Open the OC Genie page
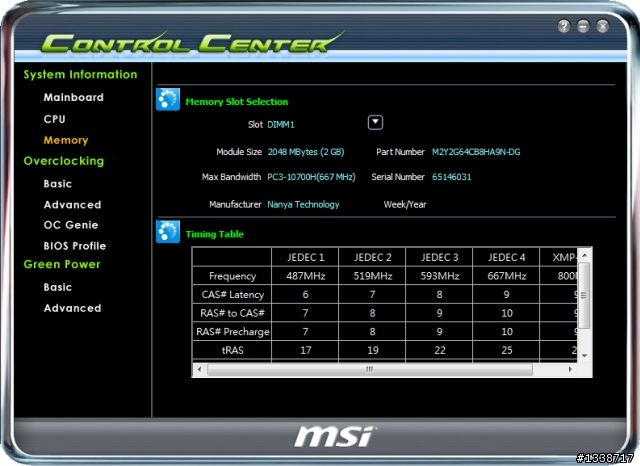 [x=71, y=225]
